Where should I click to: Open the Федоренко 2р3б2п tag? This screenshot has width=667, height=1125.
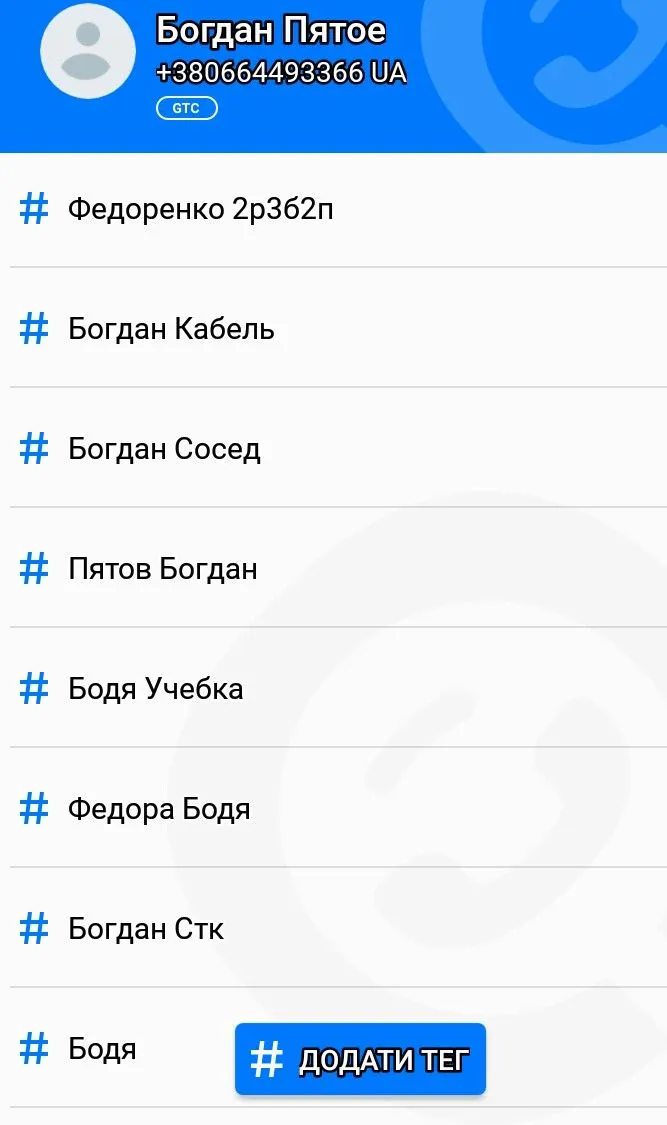point(200,209)
